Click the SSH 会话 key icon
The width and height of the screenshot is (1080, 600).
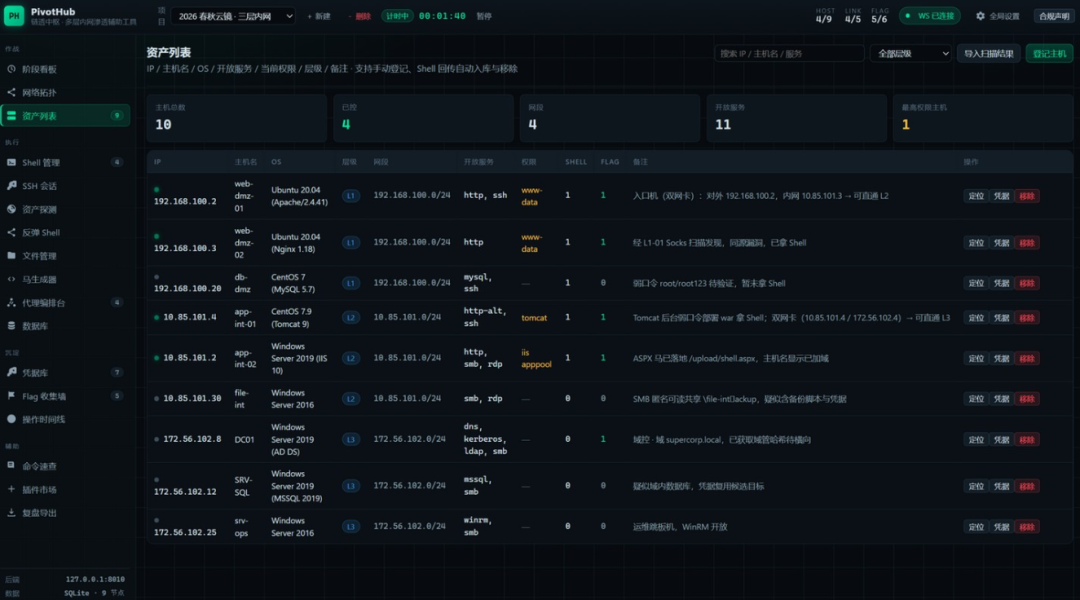11,186
